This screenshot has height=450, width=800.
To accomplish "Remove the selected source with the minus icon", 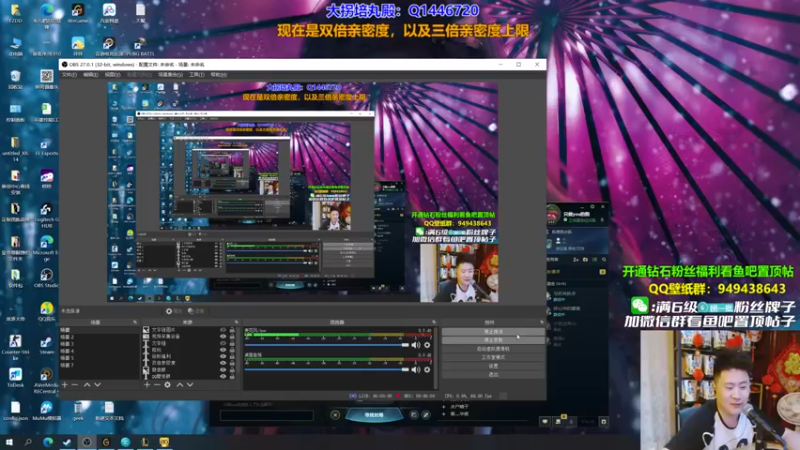I will click(x=157, y=385).
